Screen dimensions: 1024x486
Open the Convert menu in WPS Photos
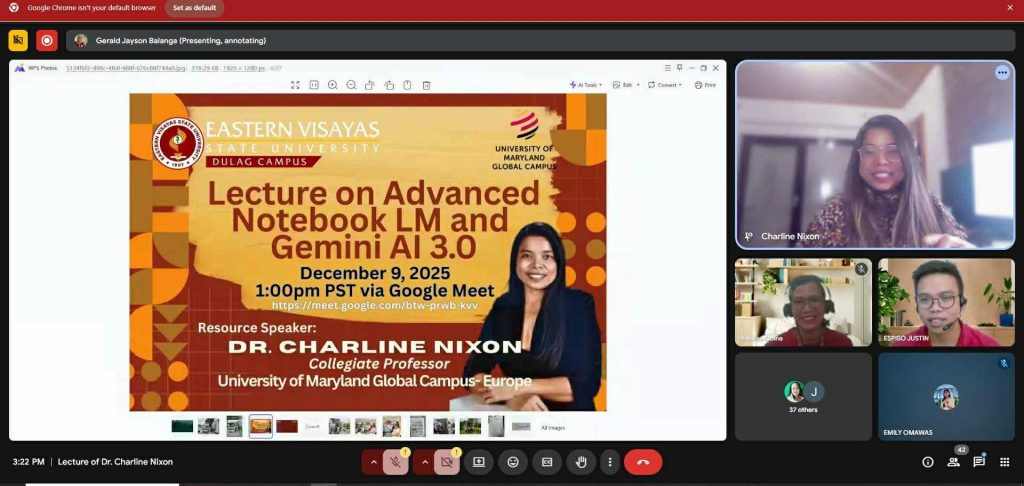click(665, 85)
